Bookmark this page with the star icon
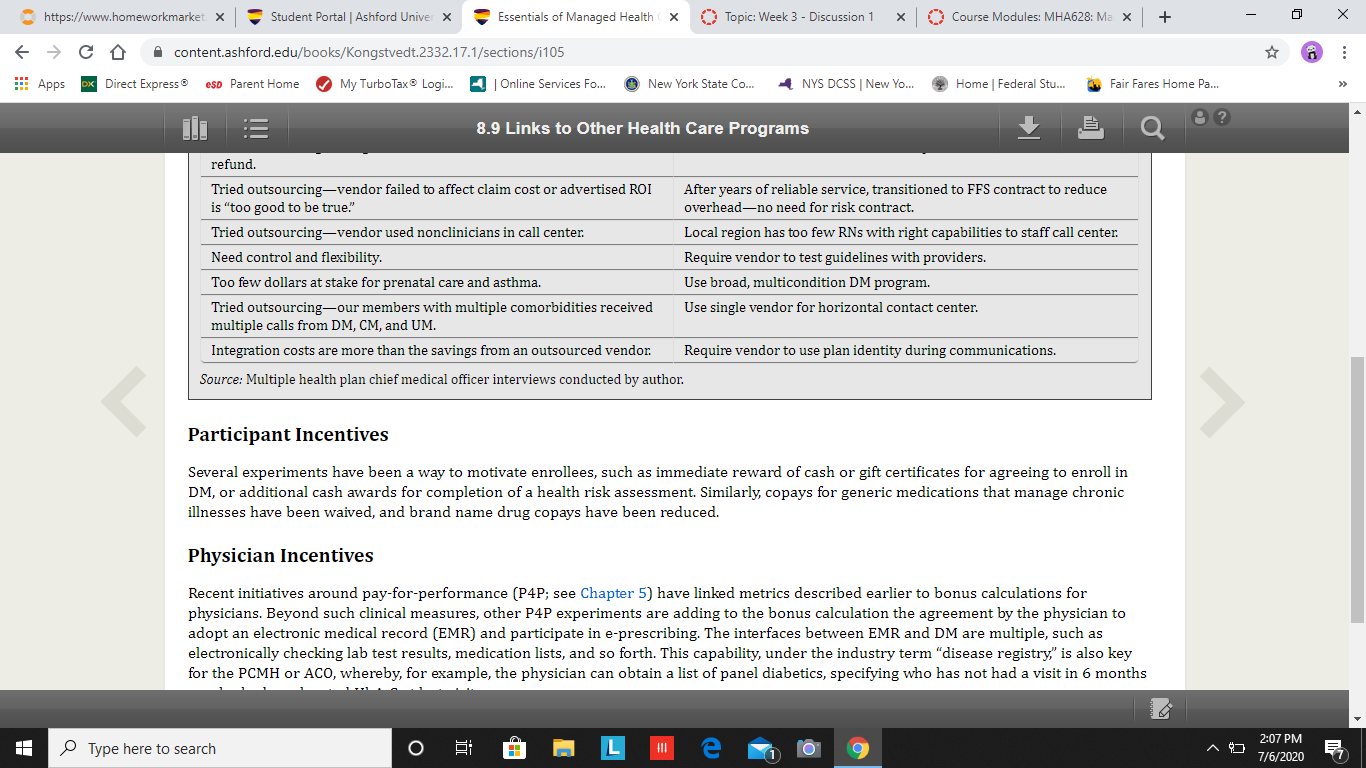This screenshot has width=1366, height=768. [1272, 52]
